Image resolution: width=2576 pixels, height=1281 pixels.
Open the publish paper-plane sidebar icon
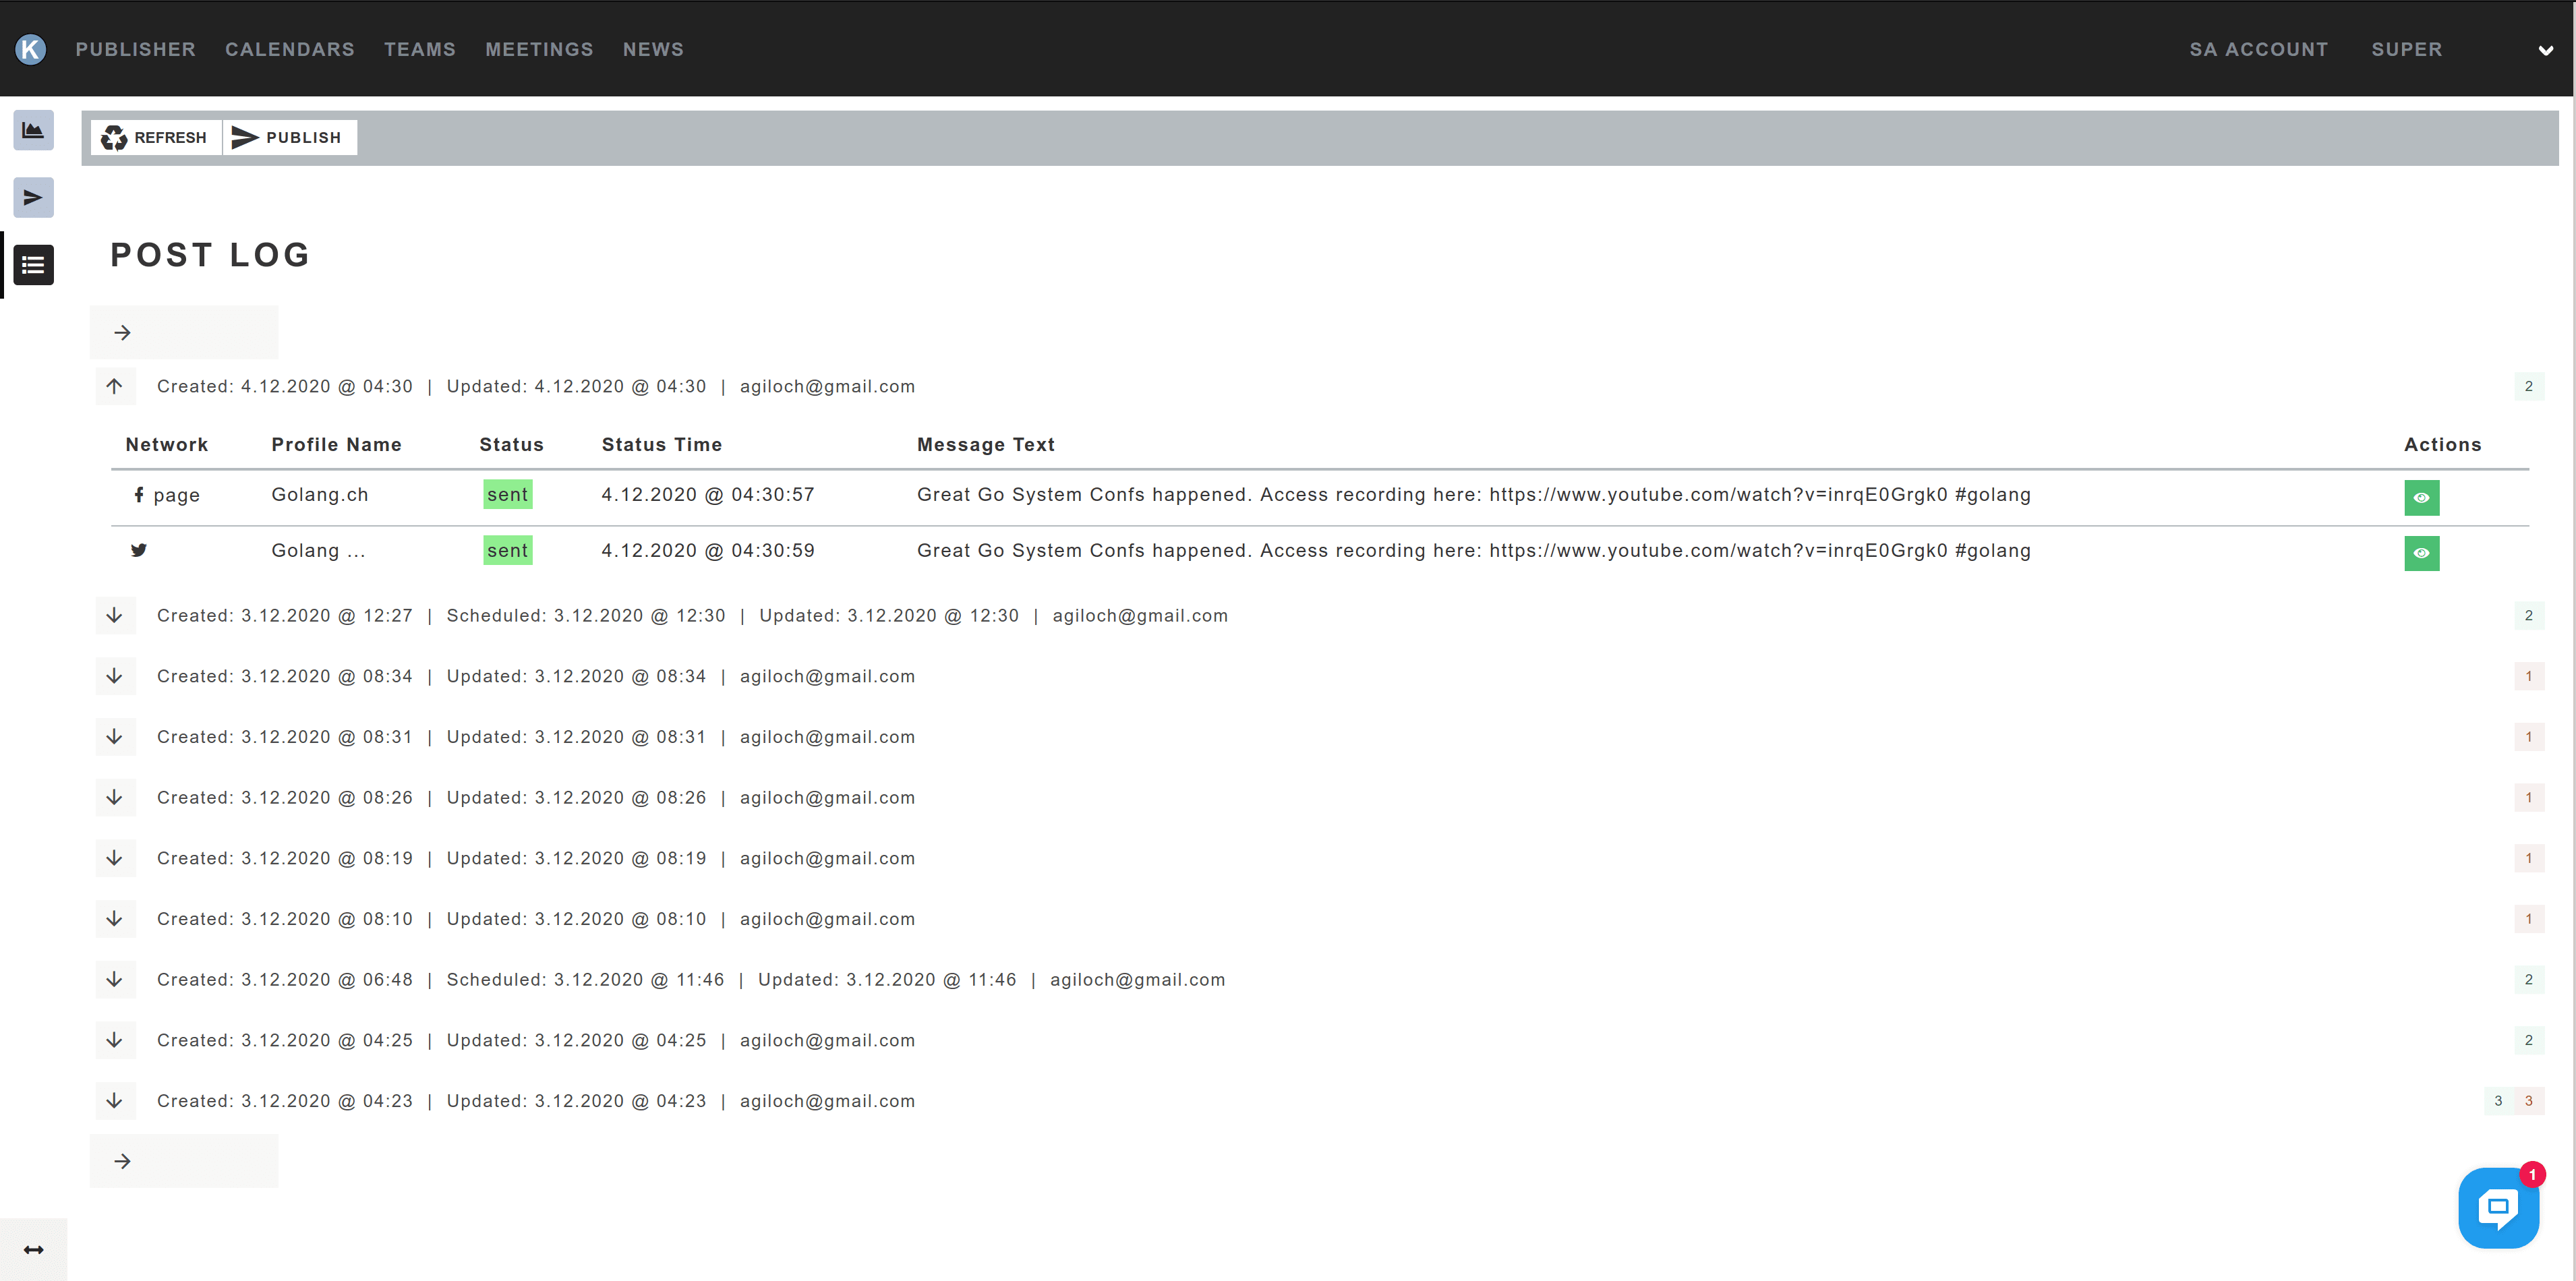click(33, 197)
